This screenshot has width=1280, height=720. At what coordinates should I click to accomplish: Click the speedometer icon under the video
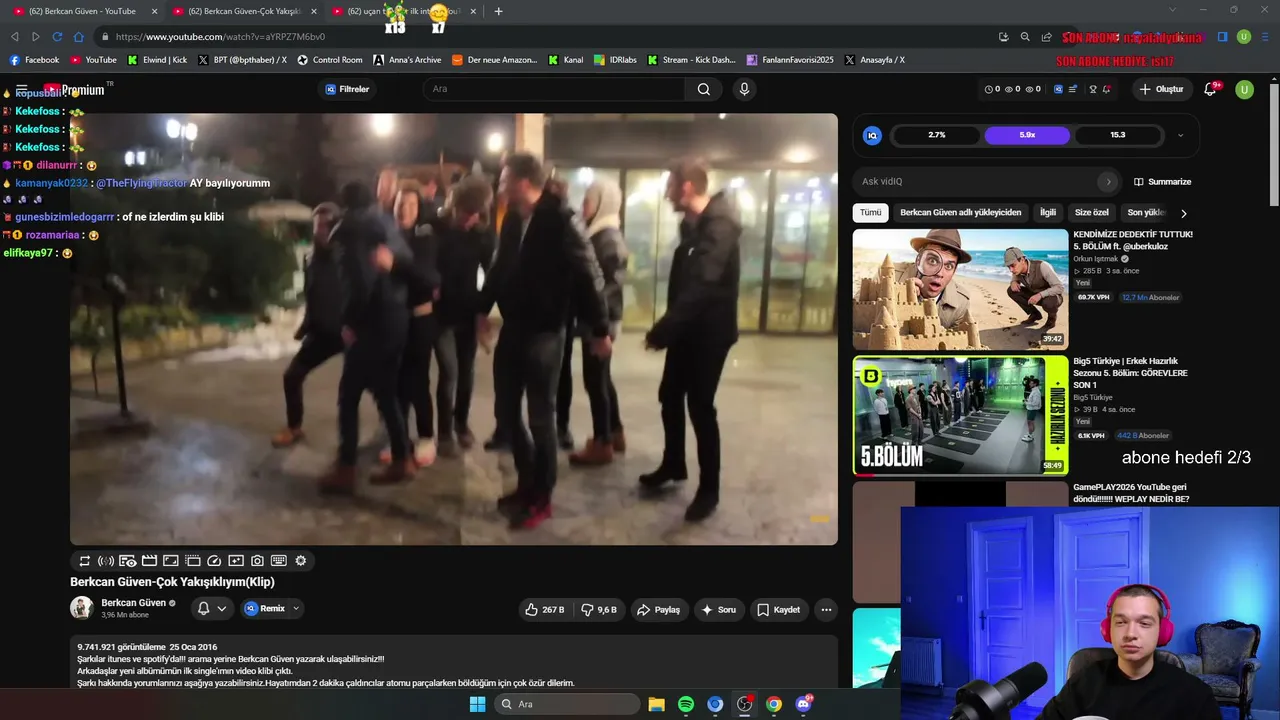214,561
